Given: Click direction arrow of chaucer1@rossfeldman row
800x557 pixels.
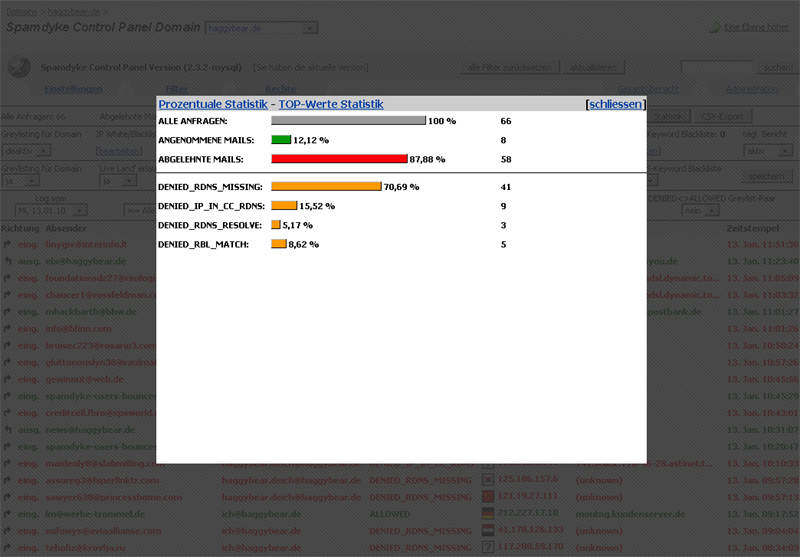Looking at the screenshot, I should point(7,295).
